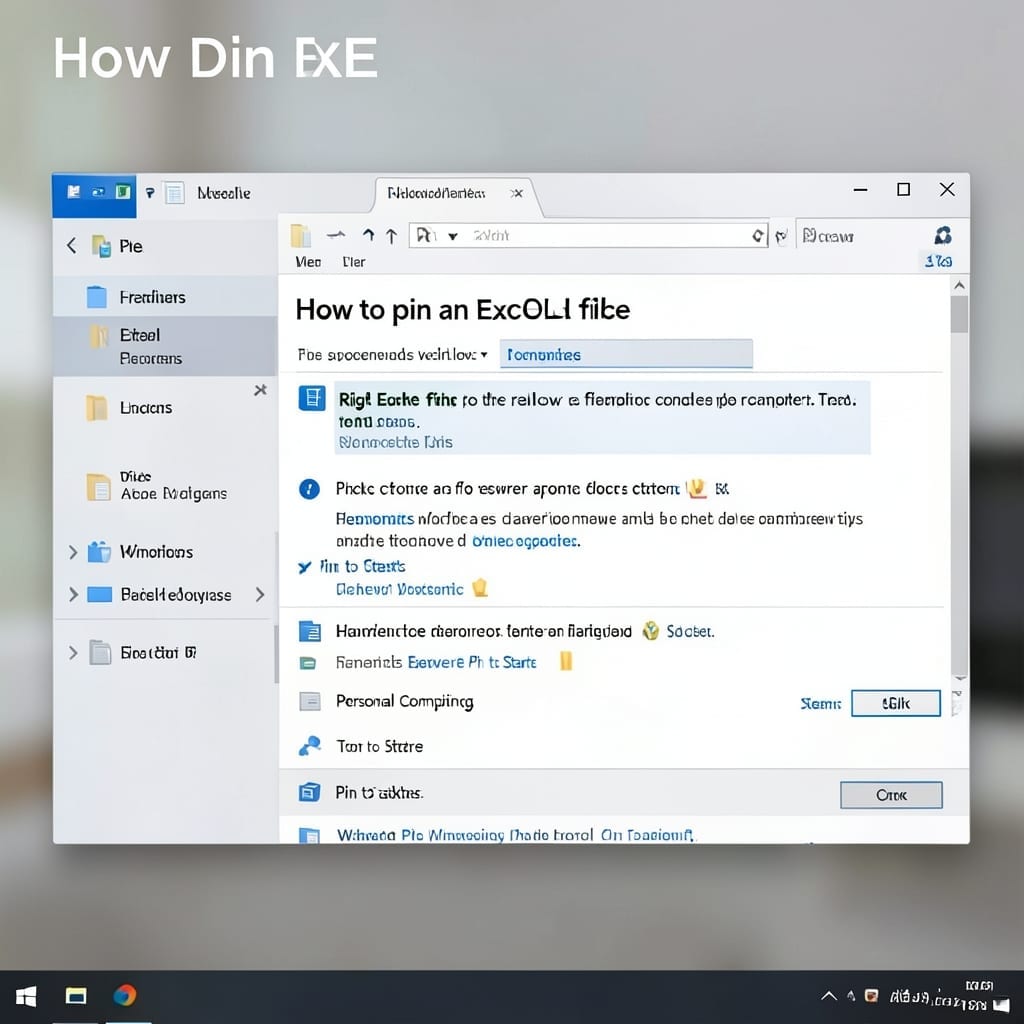Screen dimensions: 1024x1024
Task: Expand the last sidebar document node
Action: click(x=72, y=652)
